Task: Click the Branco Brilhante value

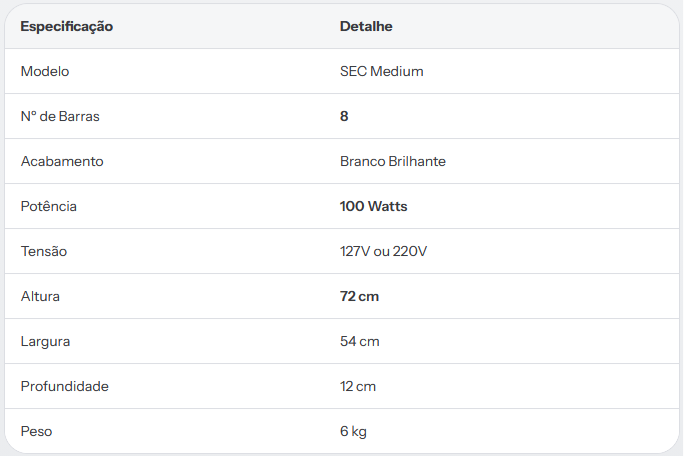Action: pos(393,161)
